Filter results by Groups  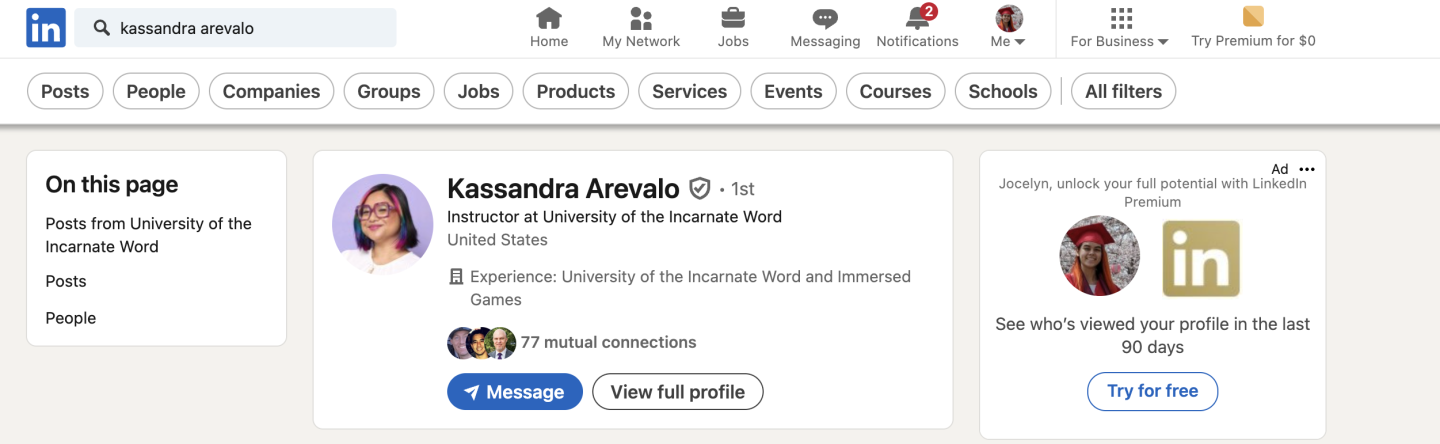(x=389, y=91)
